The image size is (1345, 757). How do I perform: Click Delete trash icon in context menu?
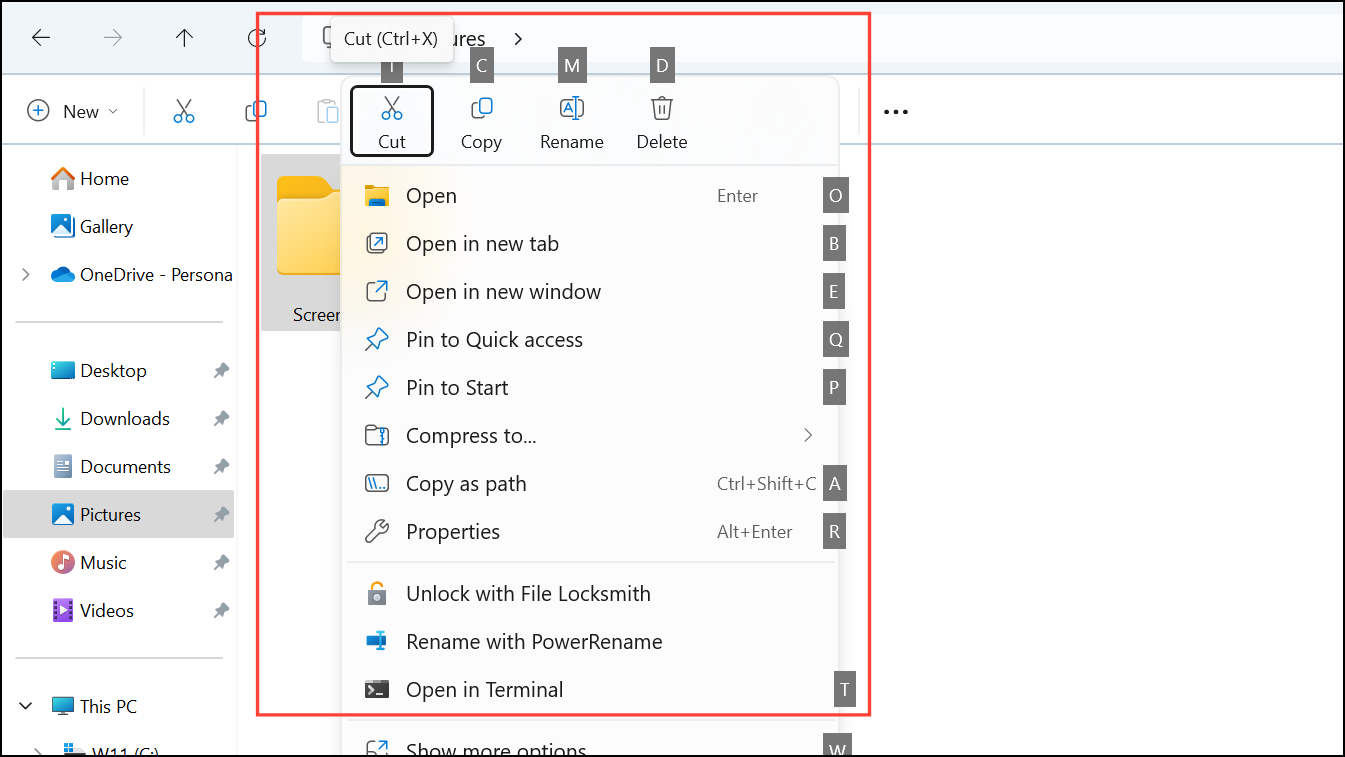coord(662,108)
